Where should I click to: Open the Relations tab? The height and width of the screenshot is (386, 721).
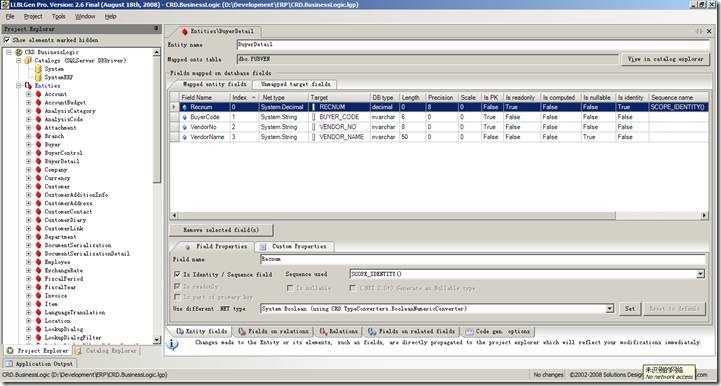[338, 331]
